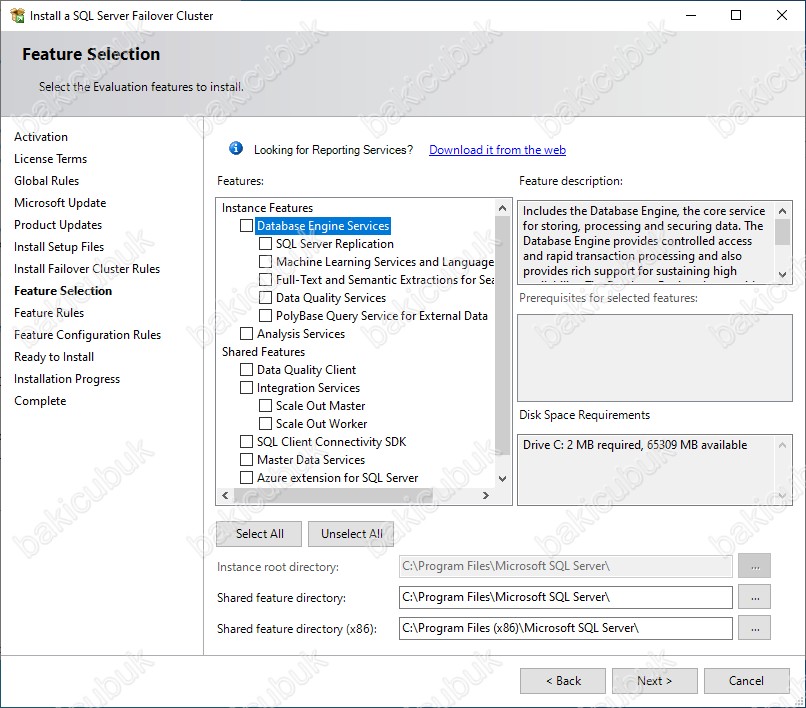The width and height of the screenshot is (806, 708).
Task: Browse for the shared feature directory (x86)
Action: [755, 628]
